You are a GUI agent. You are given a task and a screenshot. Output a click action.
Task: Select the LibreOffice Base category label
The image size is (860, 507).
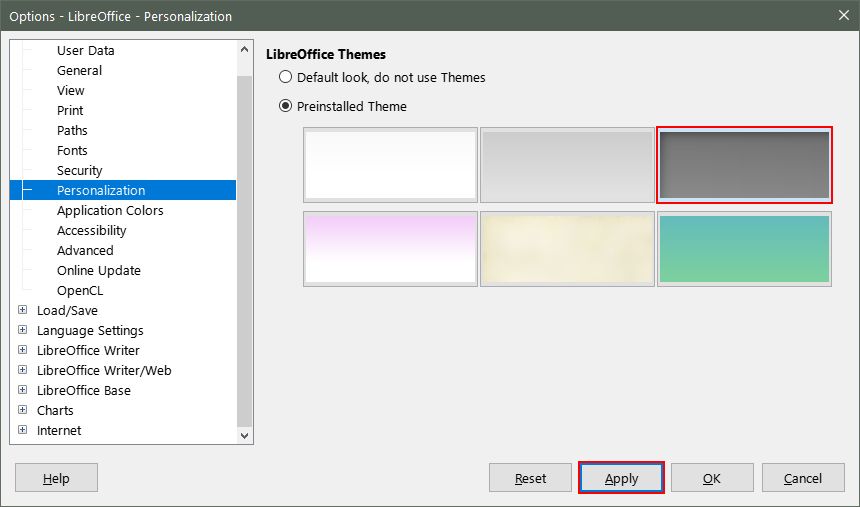(83, 391)
